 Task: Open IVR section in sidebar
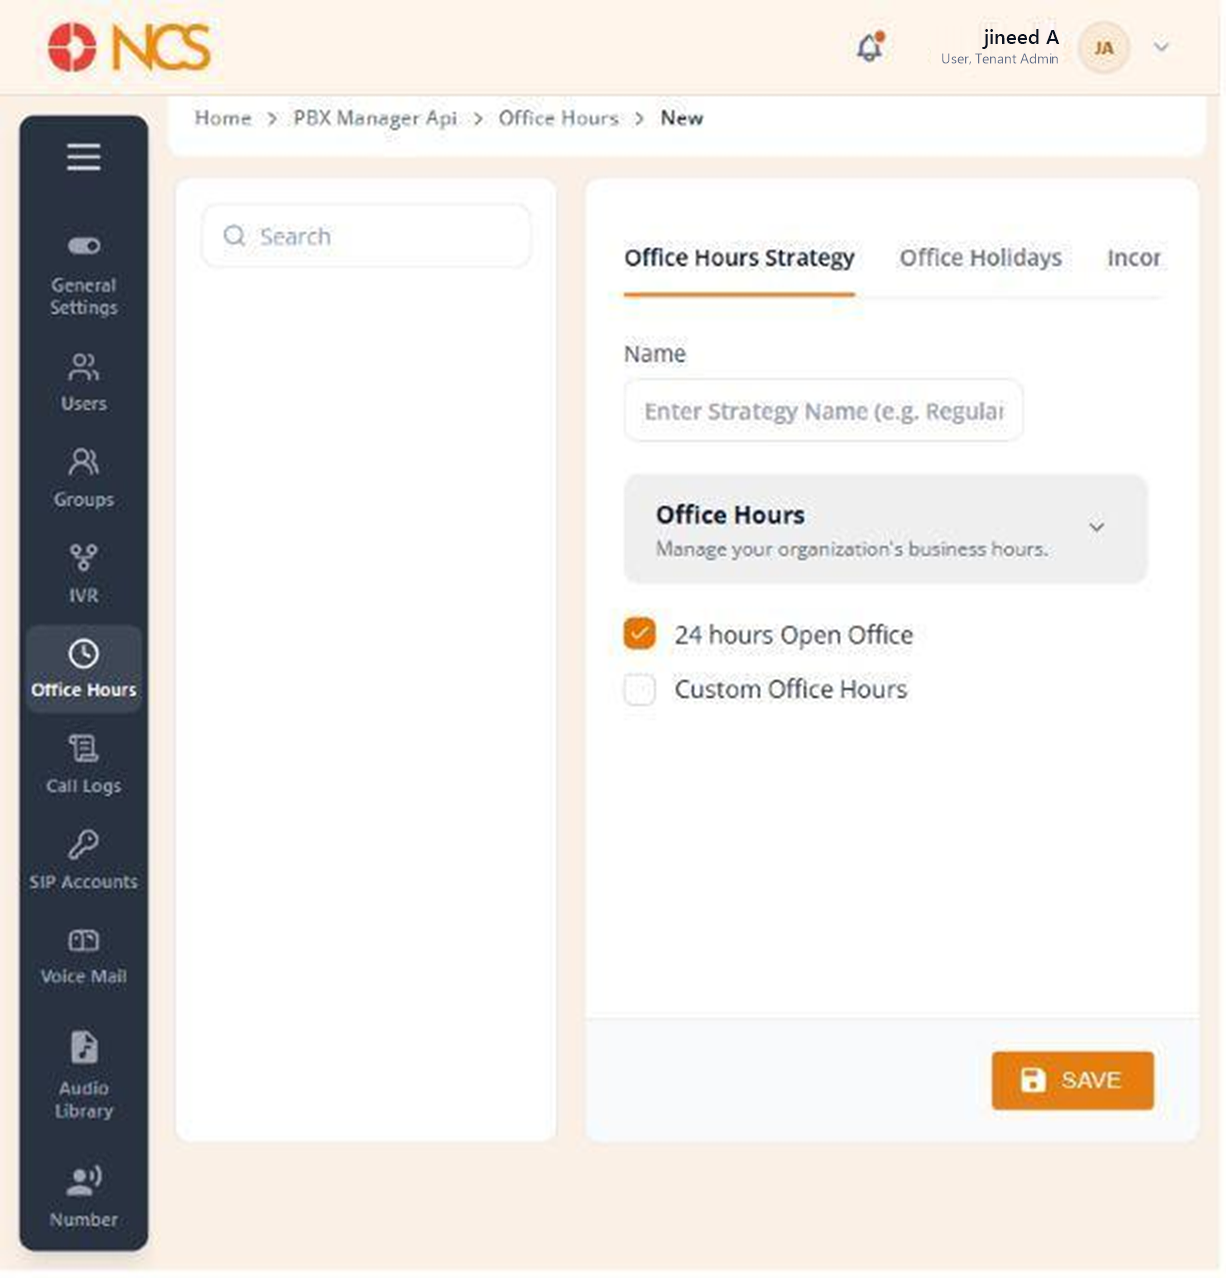(84, 574)
